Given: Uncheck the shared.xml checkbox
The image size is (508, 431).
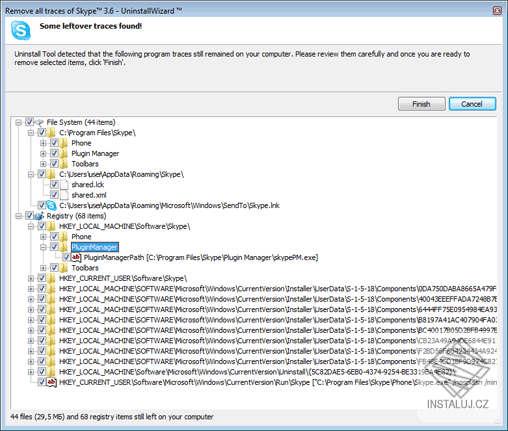Looking at the screenshot, I should point(54,195).
